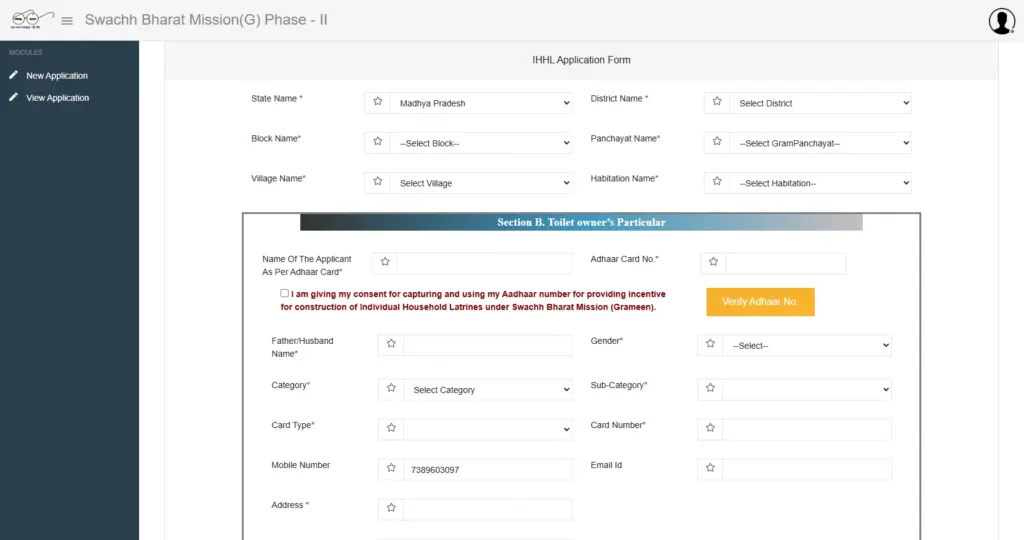The image size is (1024, 540).
Task: Click star icon beside Mobile Number
Action: [x=391, y=468]
